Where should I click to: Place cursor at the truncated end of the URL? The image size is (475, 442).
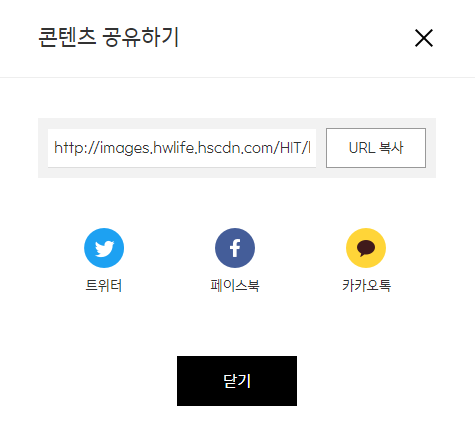pyautogui.click(x=309, y=148)
